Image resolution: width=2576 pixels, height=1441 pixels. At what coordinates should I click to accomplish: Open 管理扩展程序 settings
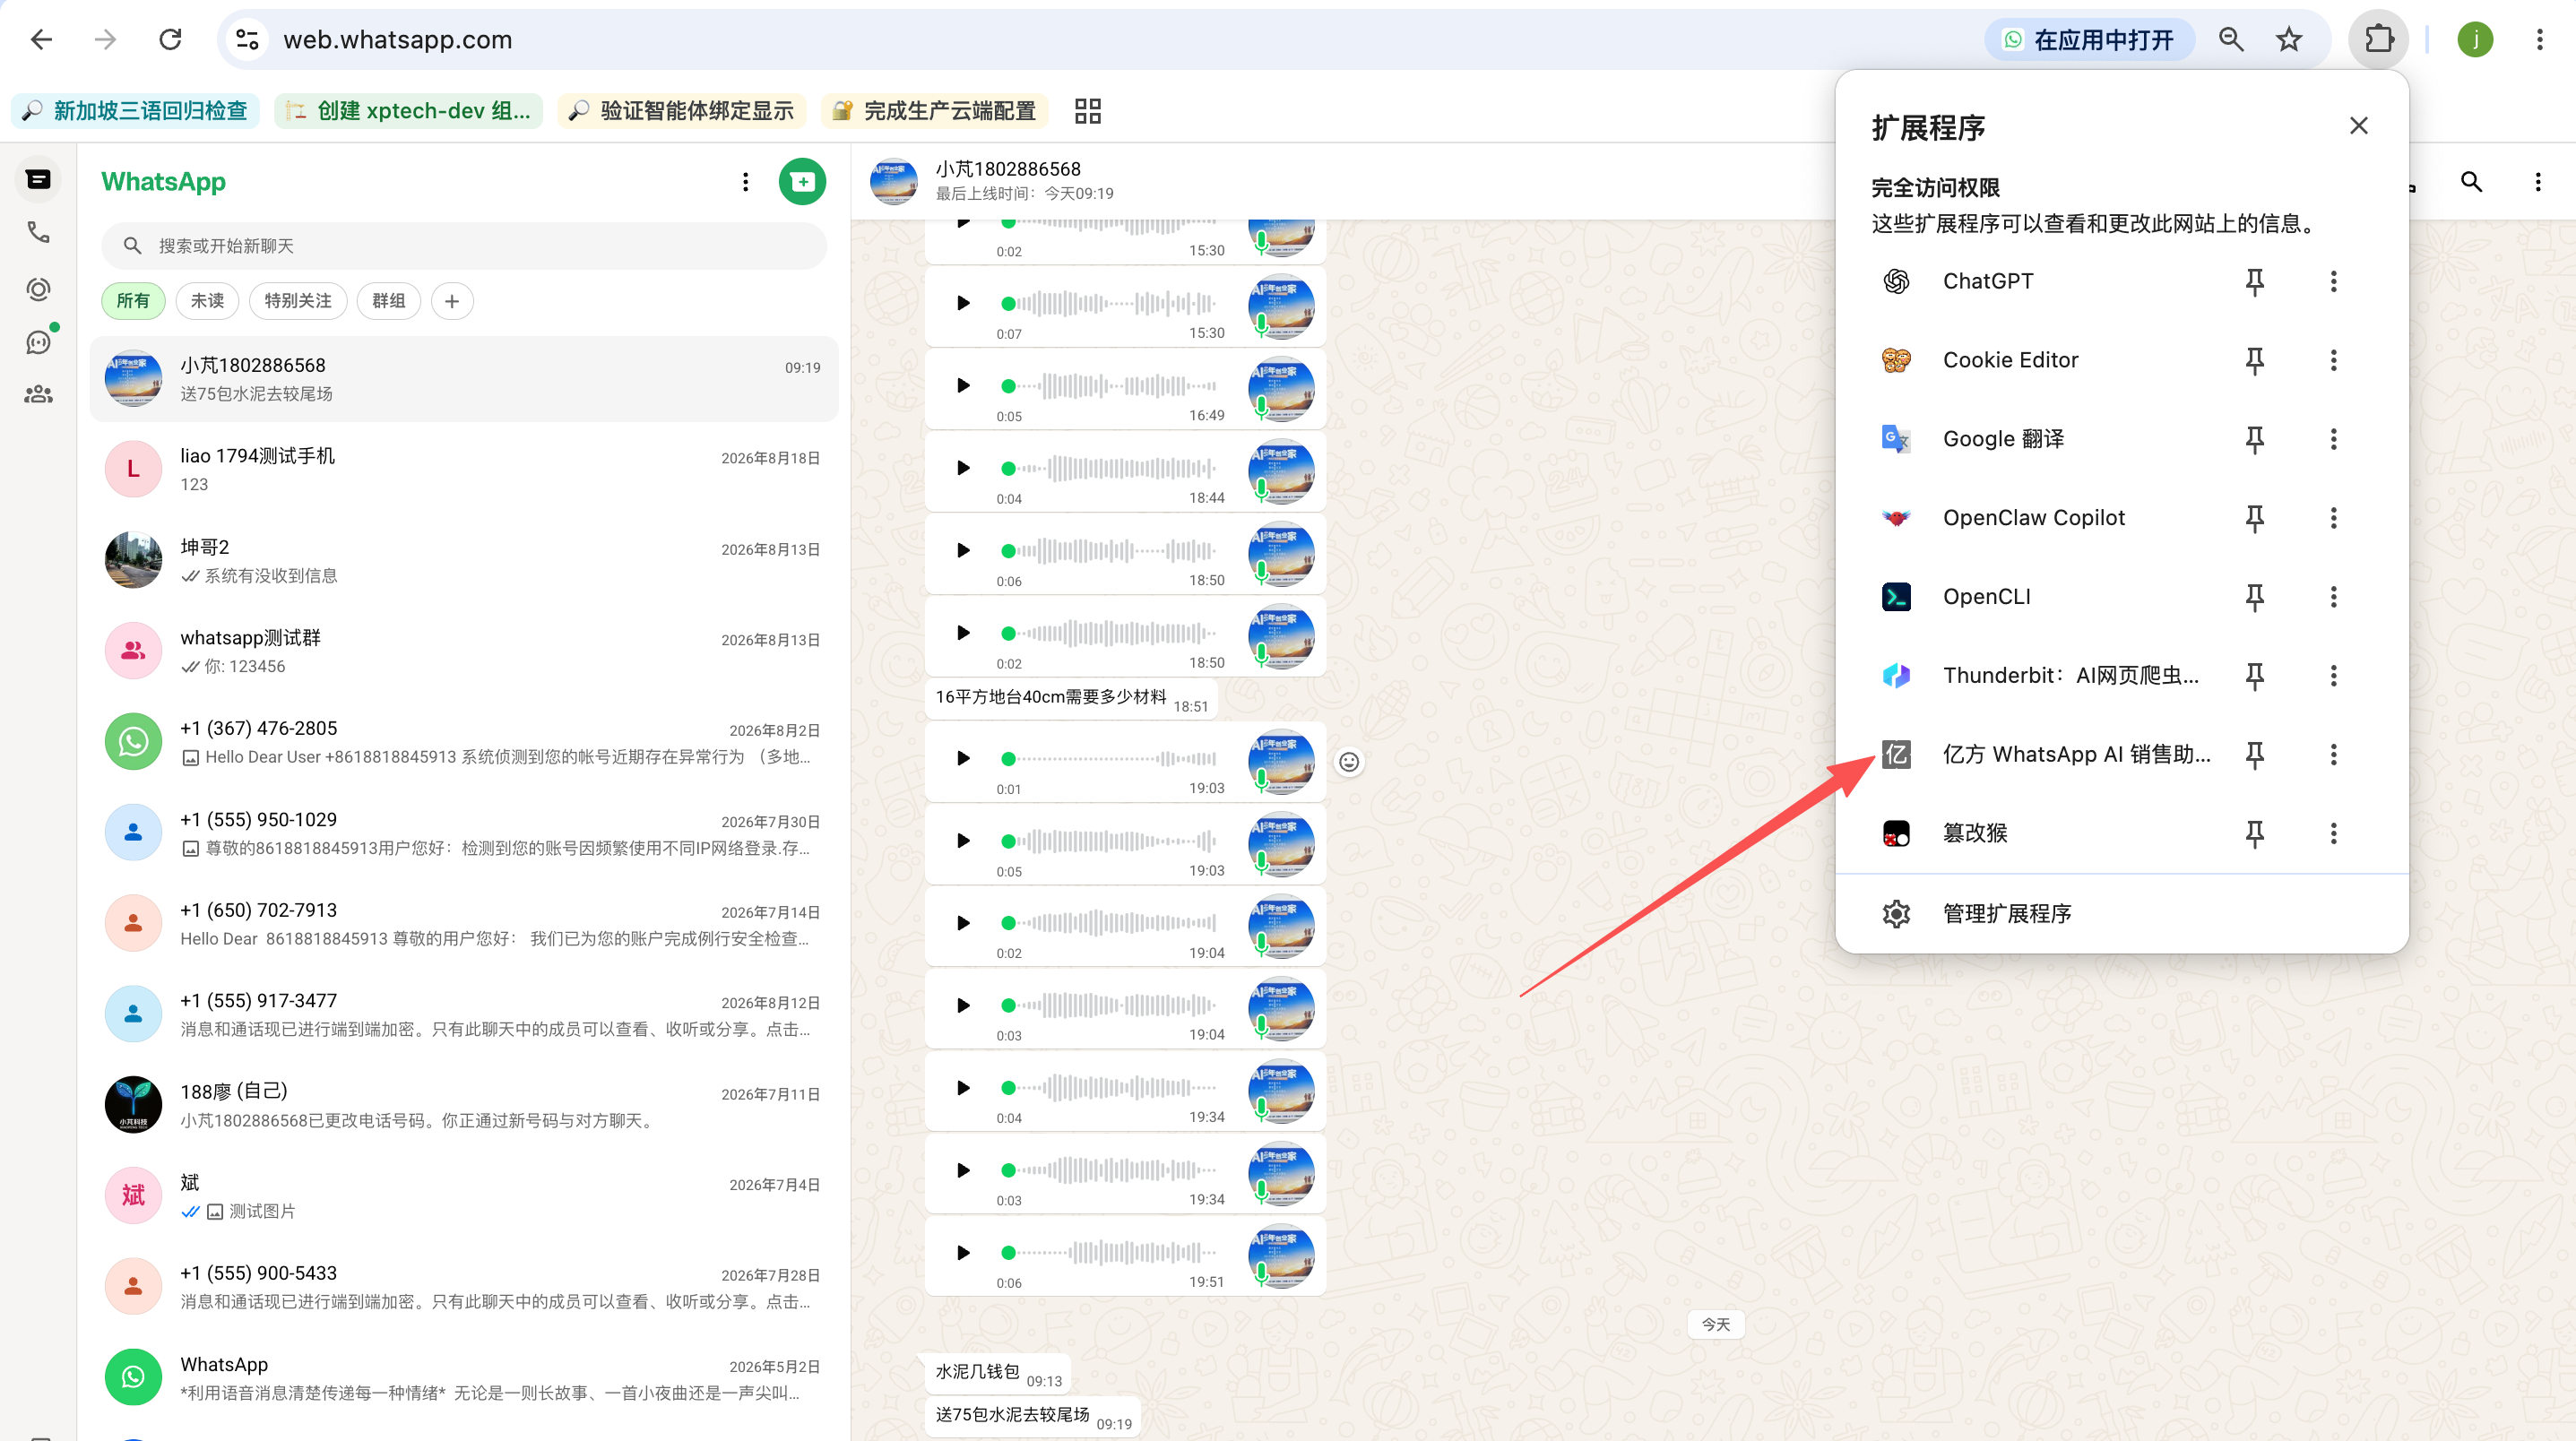coord(2122,914)
